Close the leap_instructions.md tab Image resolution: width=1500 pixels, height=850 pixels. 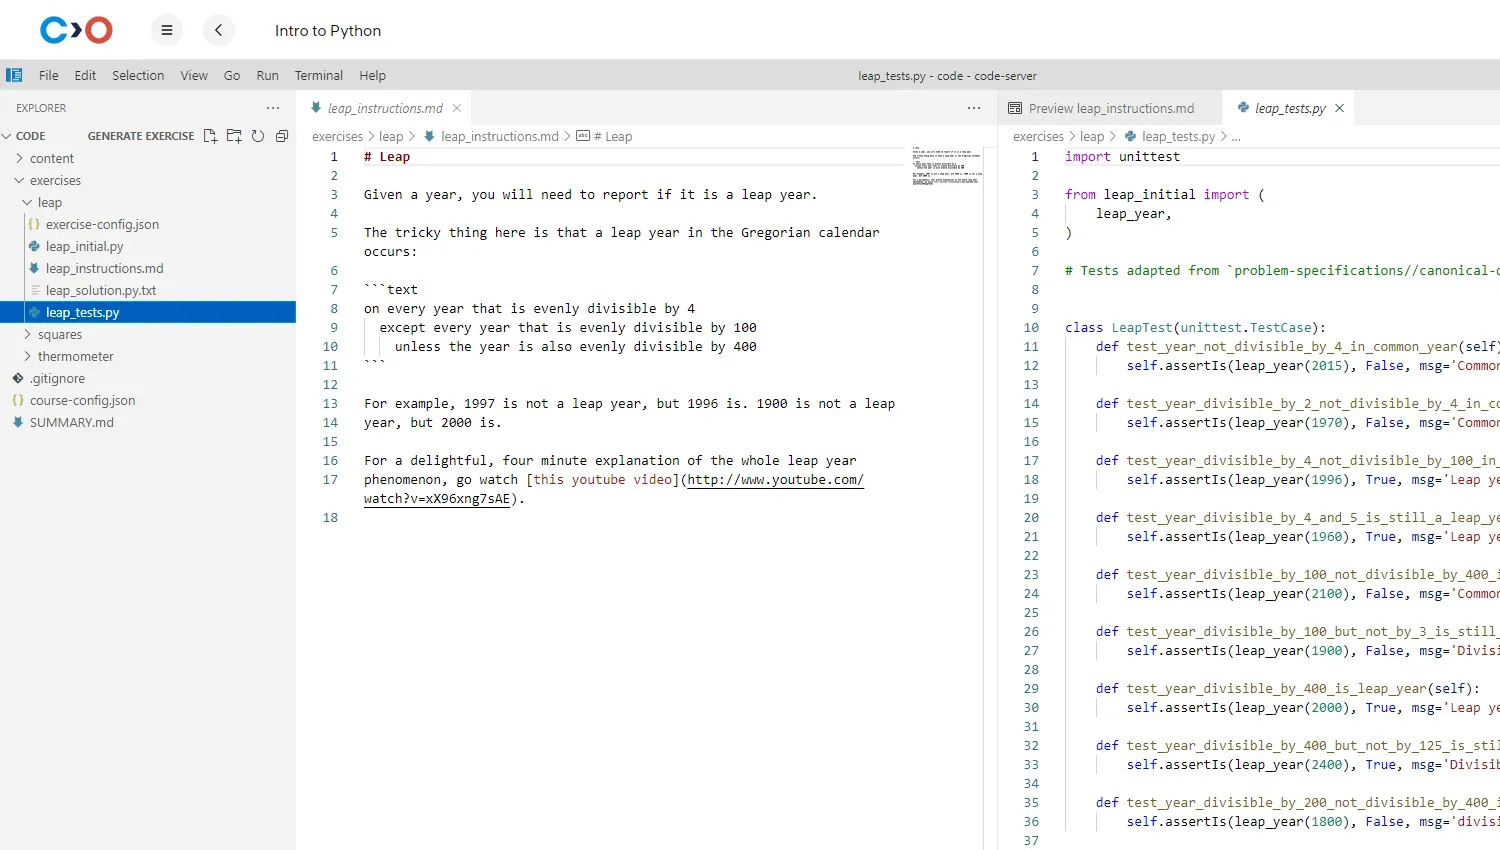pyautogui.click(x=457, y=108)
